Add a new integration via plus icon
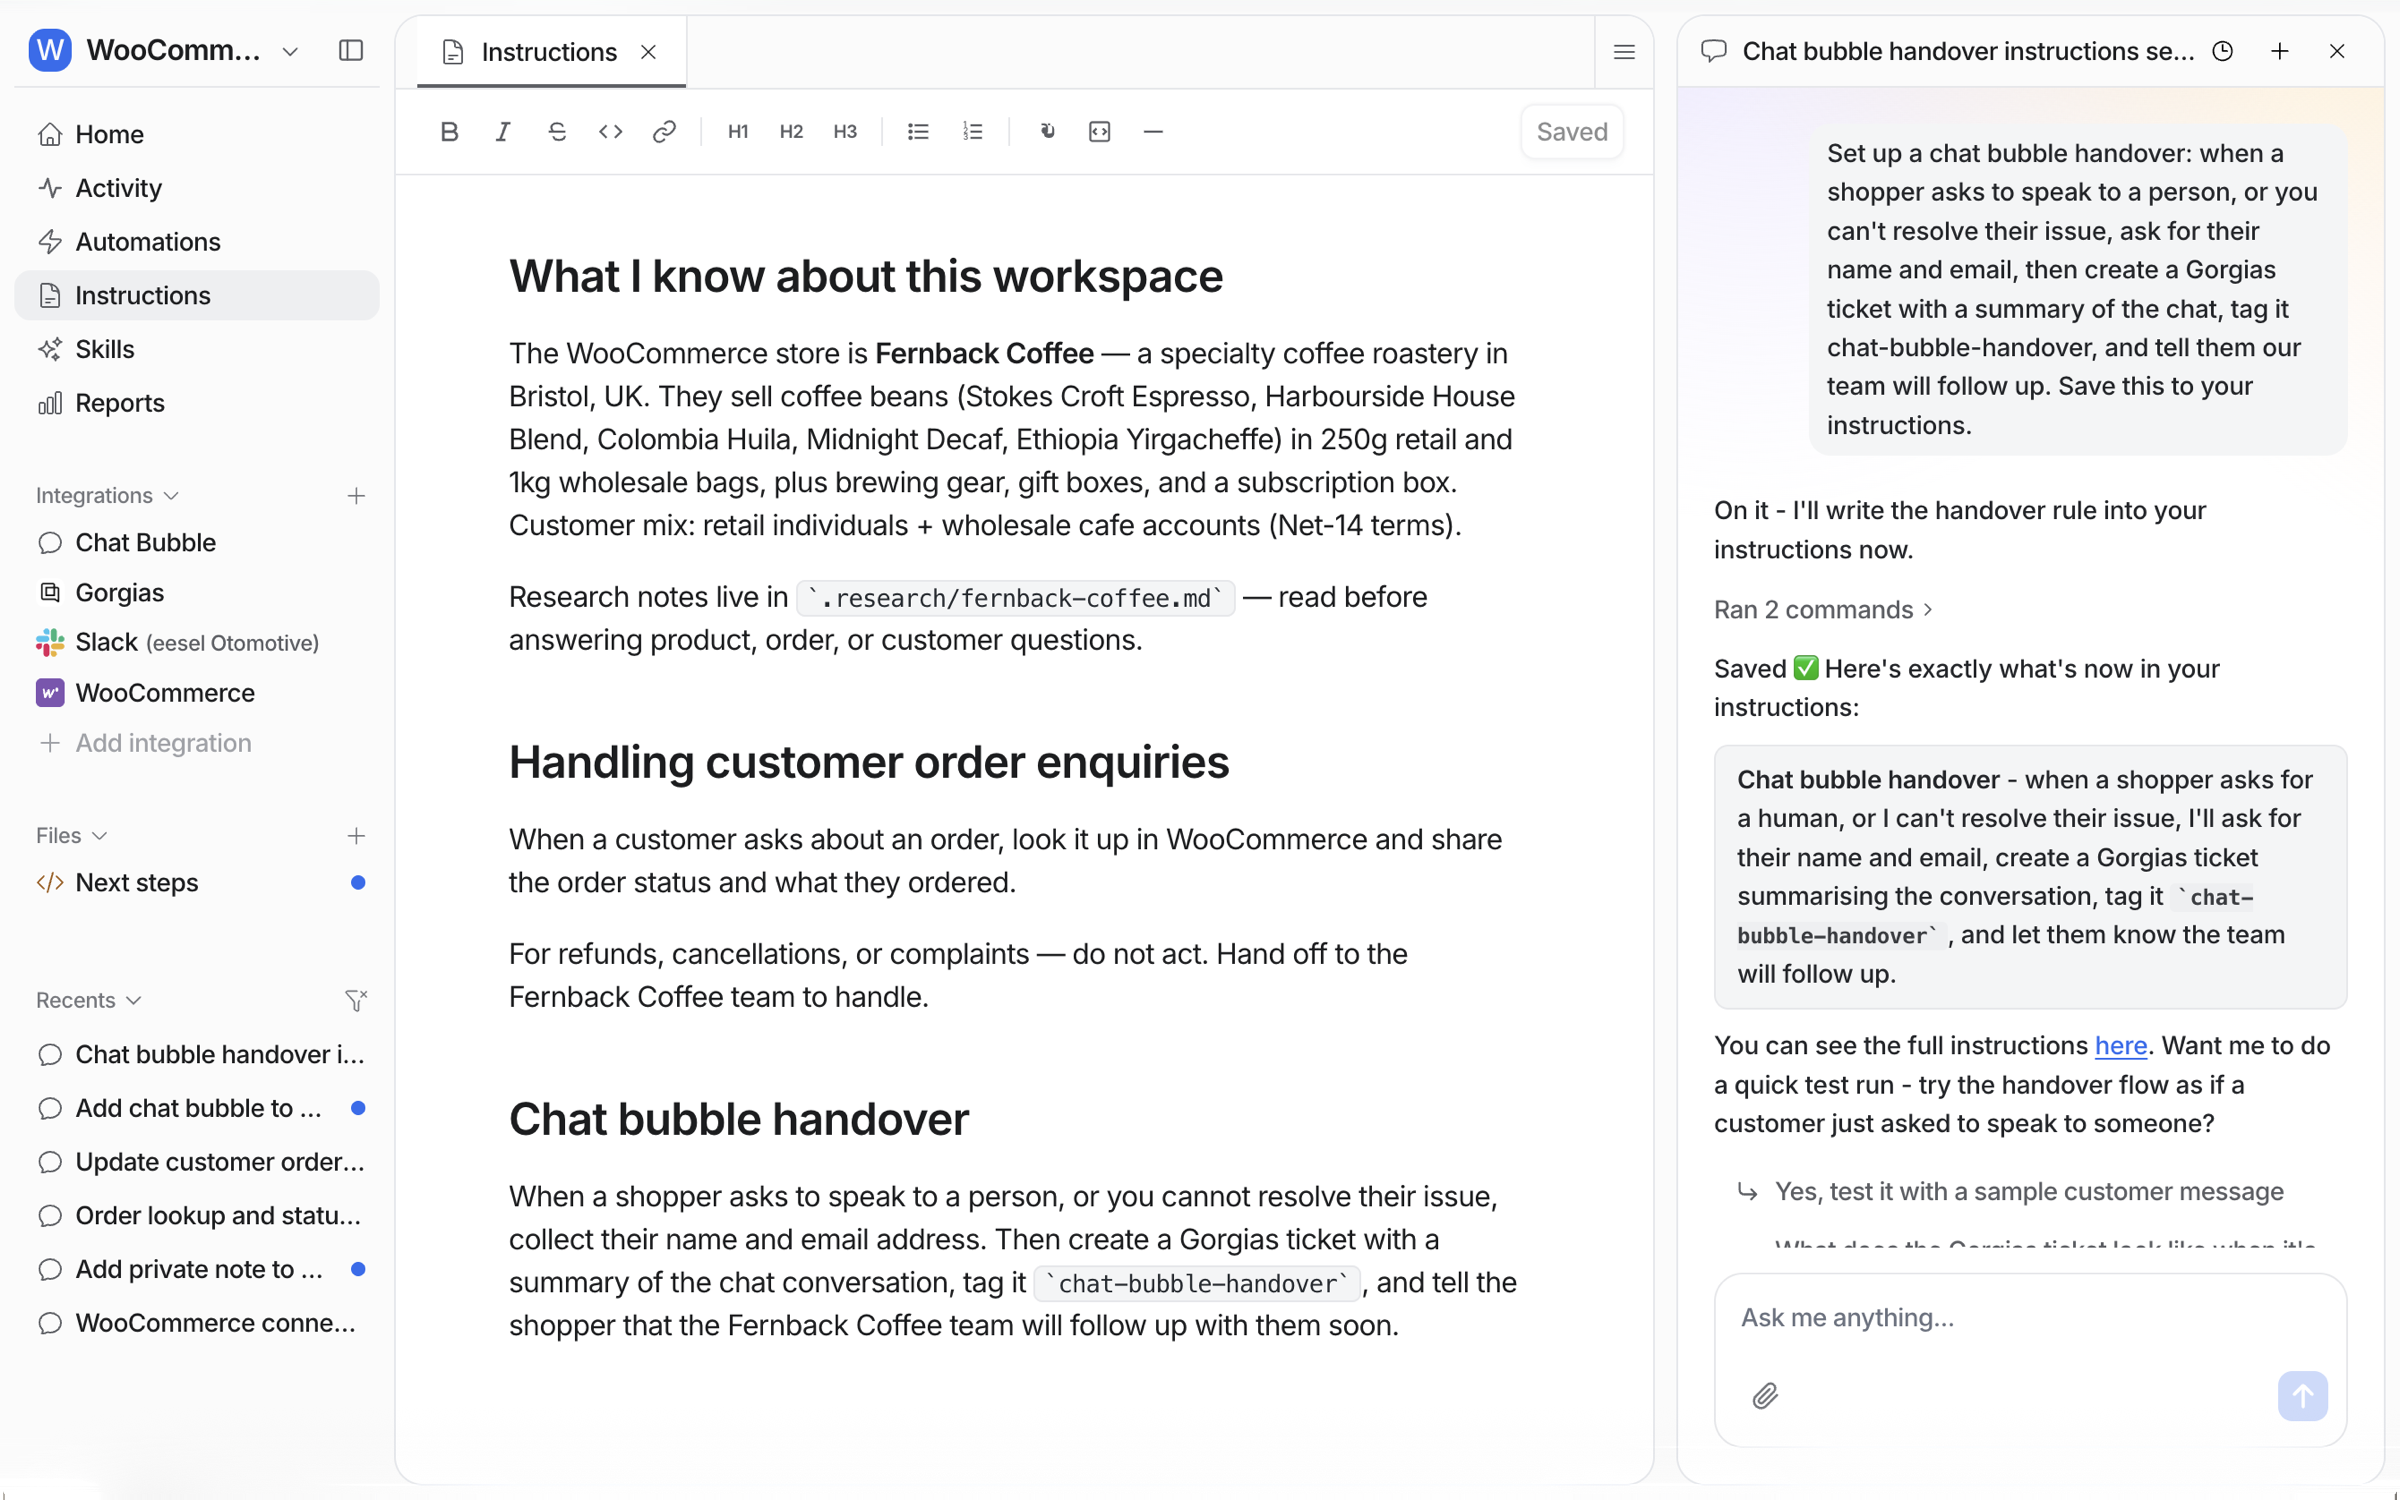2400x1500 pixels. 356,496
